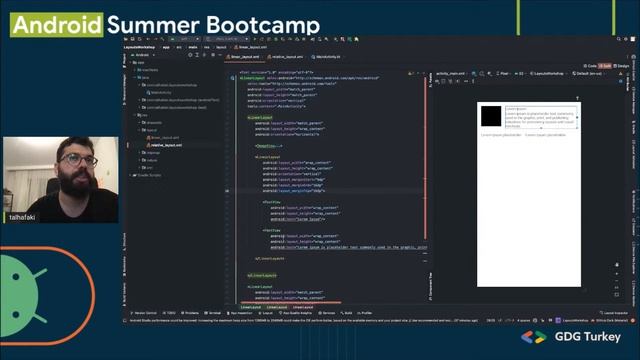Select the Lorem ipsum text block in preview
This screenshot has width=640, height=360.
tap(541, 118)
